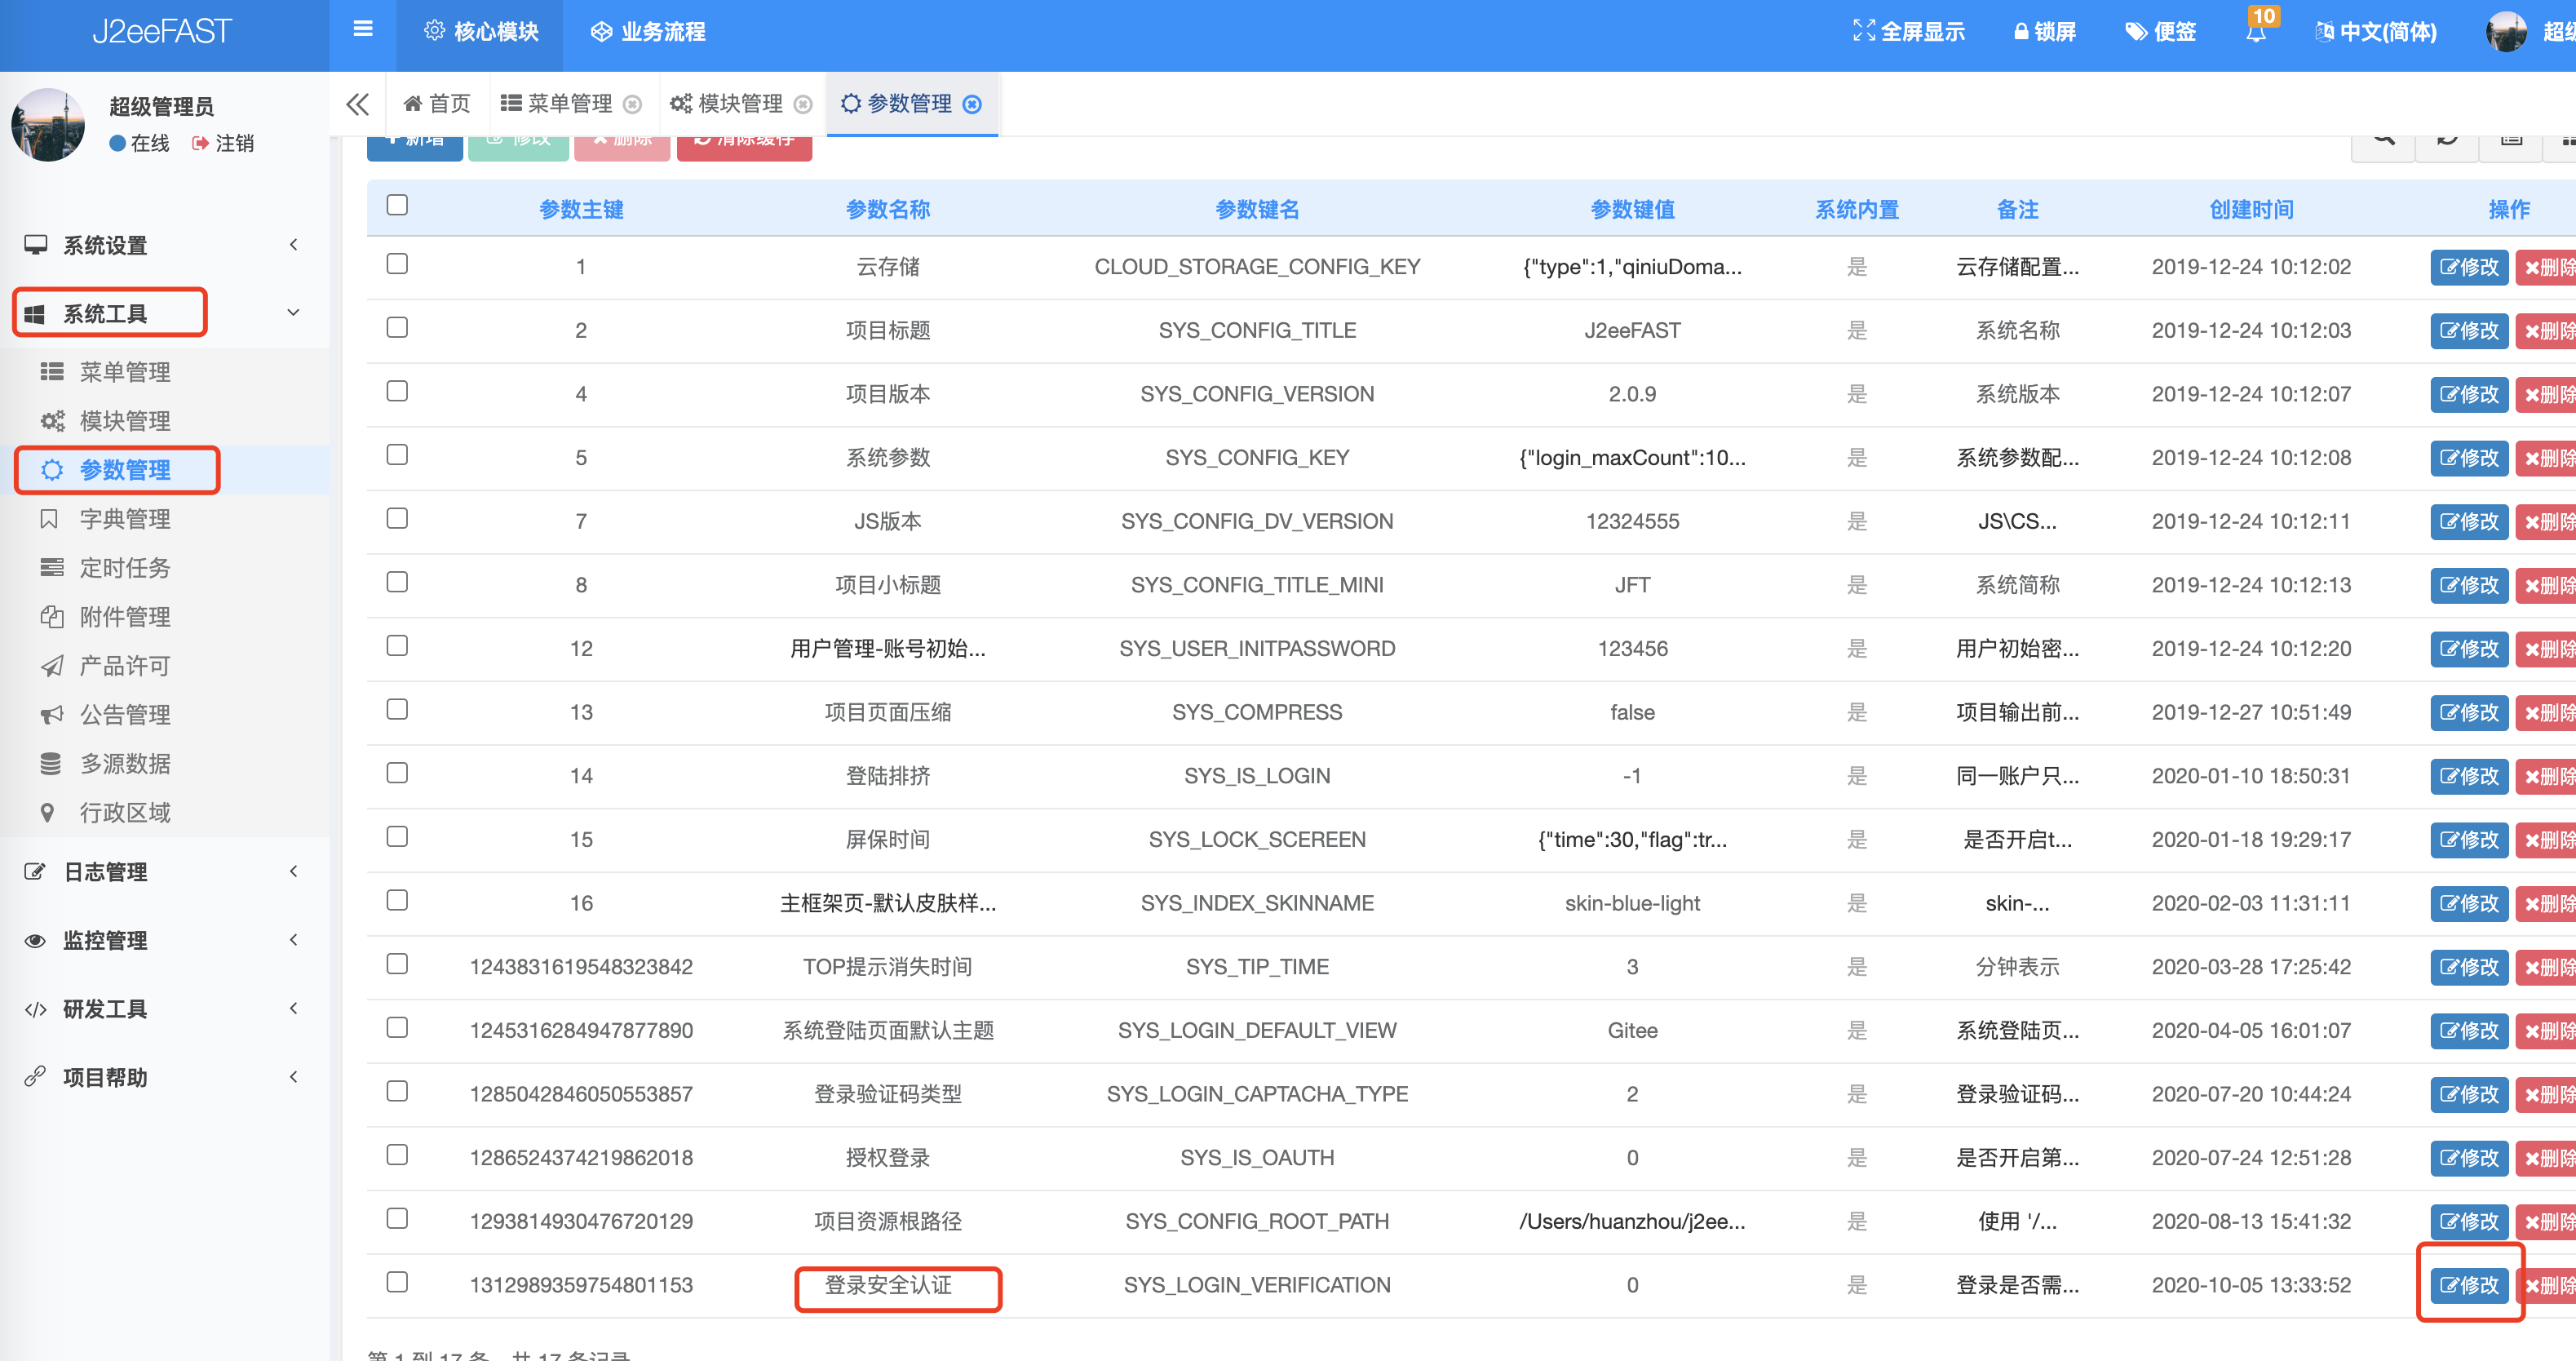Check the checkbox for the 登陆排挤 row
The height and width of the screenshot is (1361, 2576).
pos(397,773)
